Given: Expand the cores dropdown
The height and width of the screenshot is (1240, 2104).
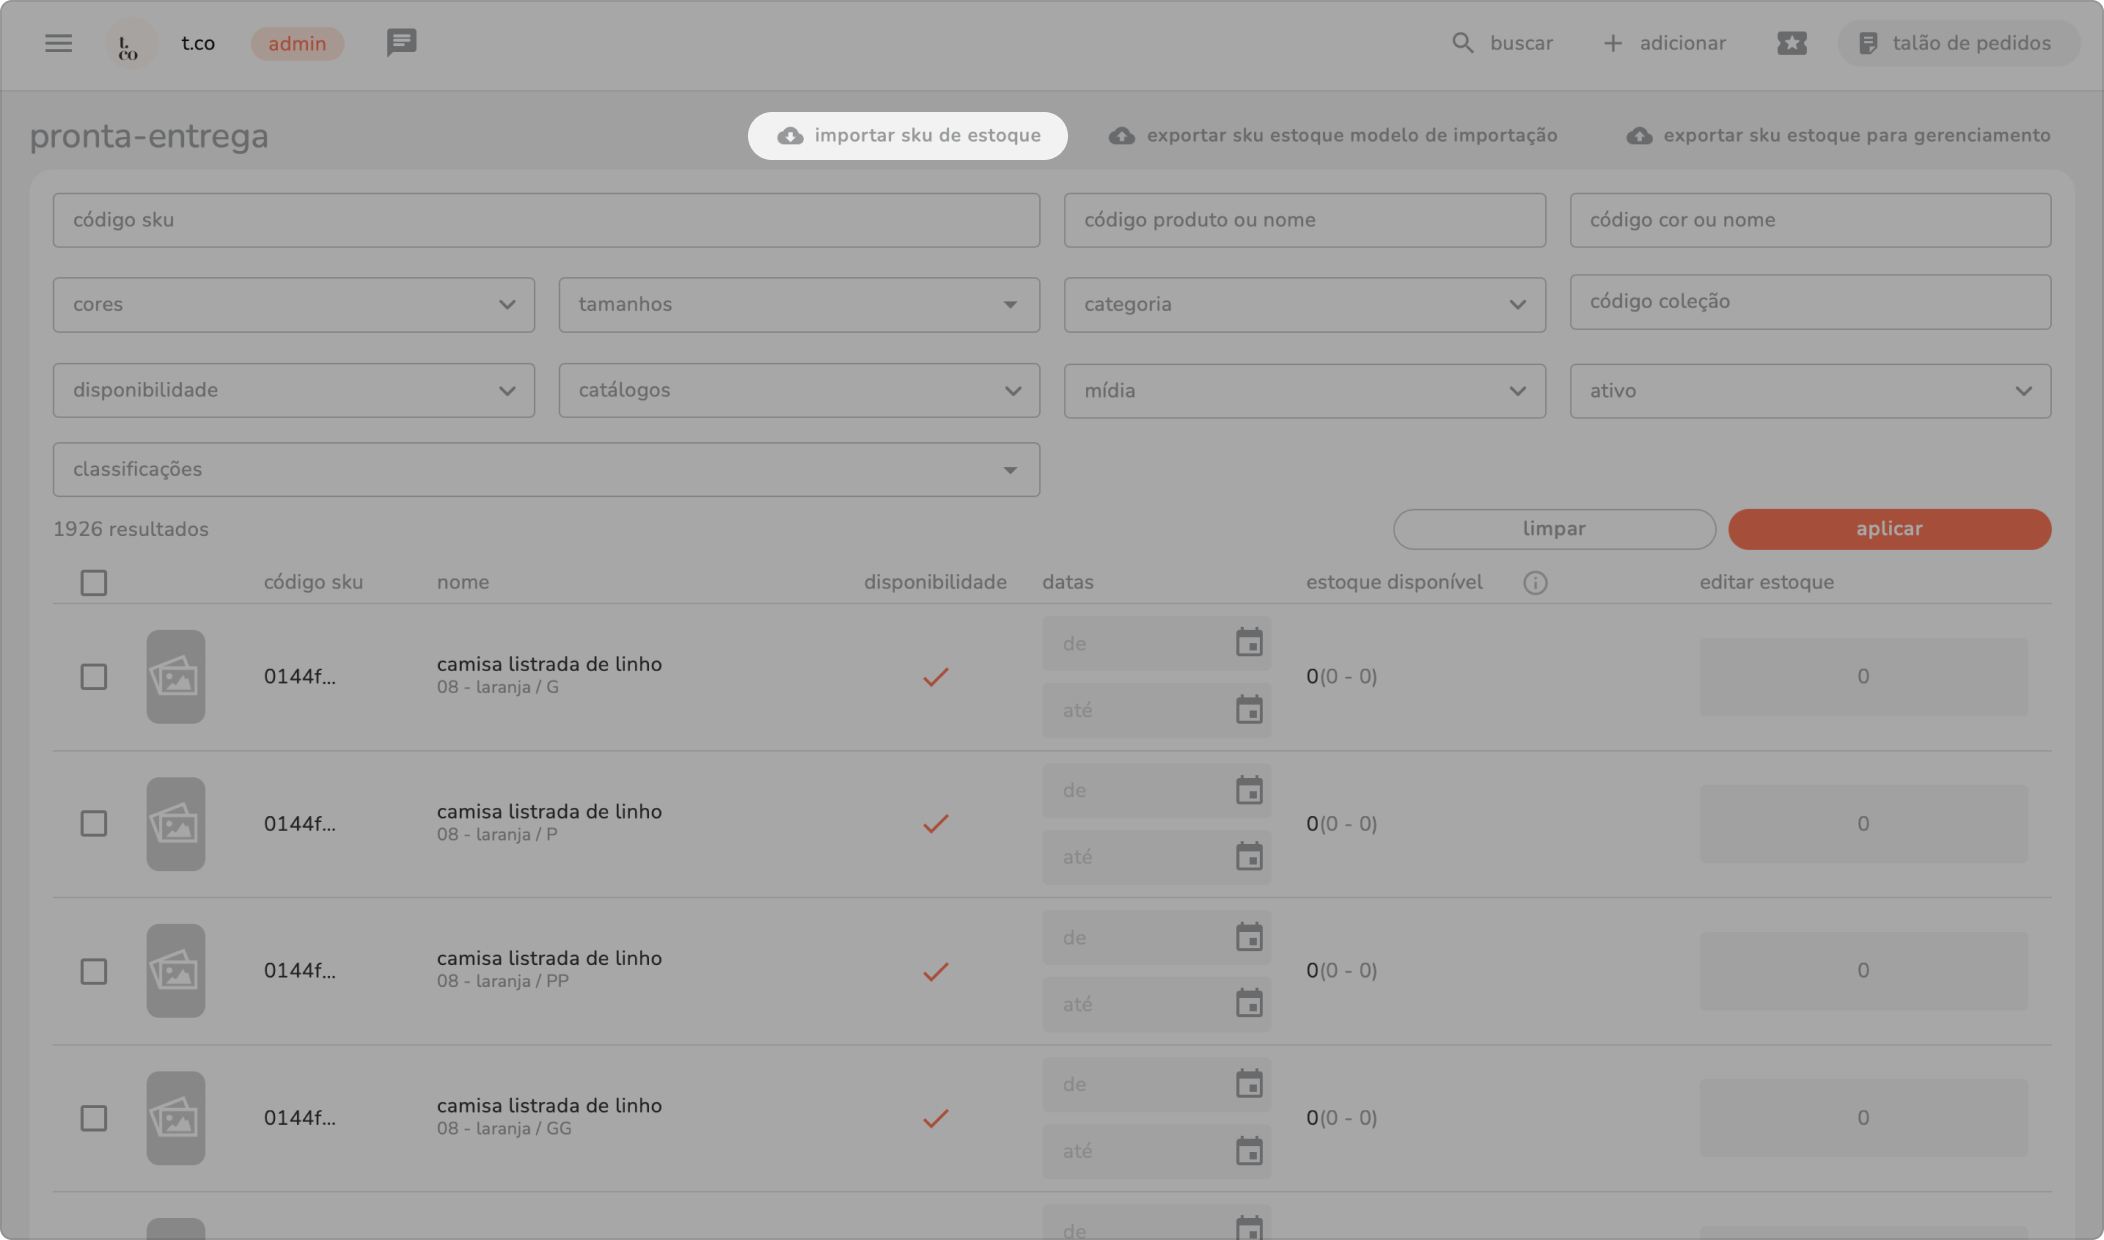Looking at the screenshot, I should [293, 305].
